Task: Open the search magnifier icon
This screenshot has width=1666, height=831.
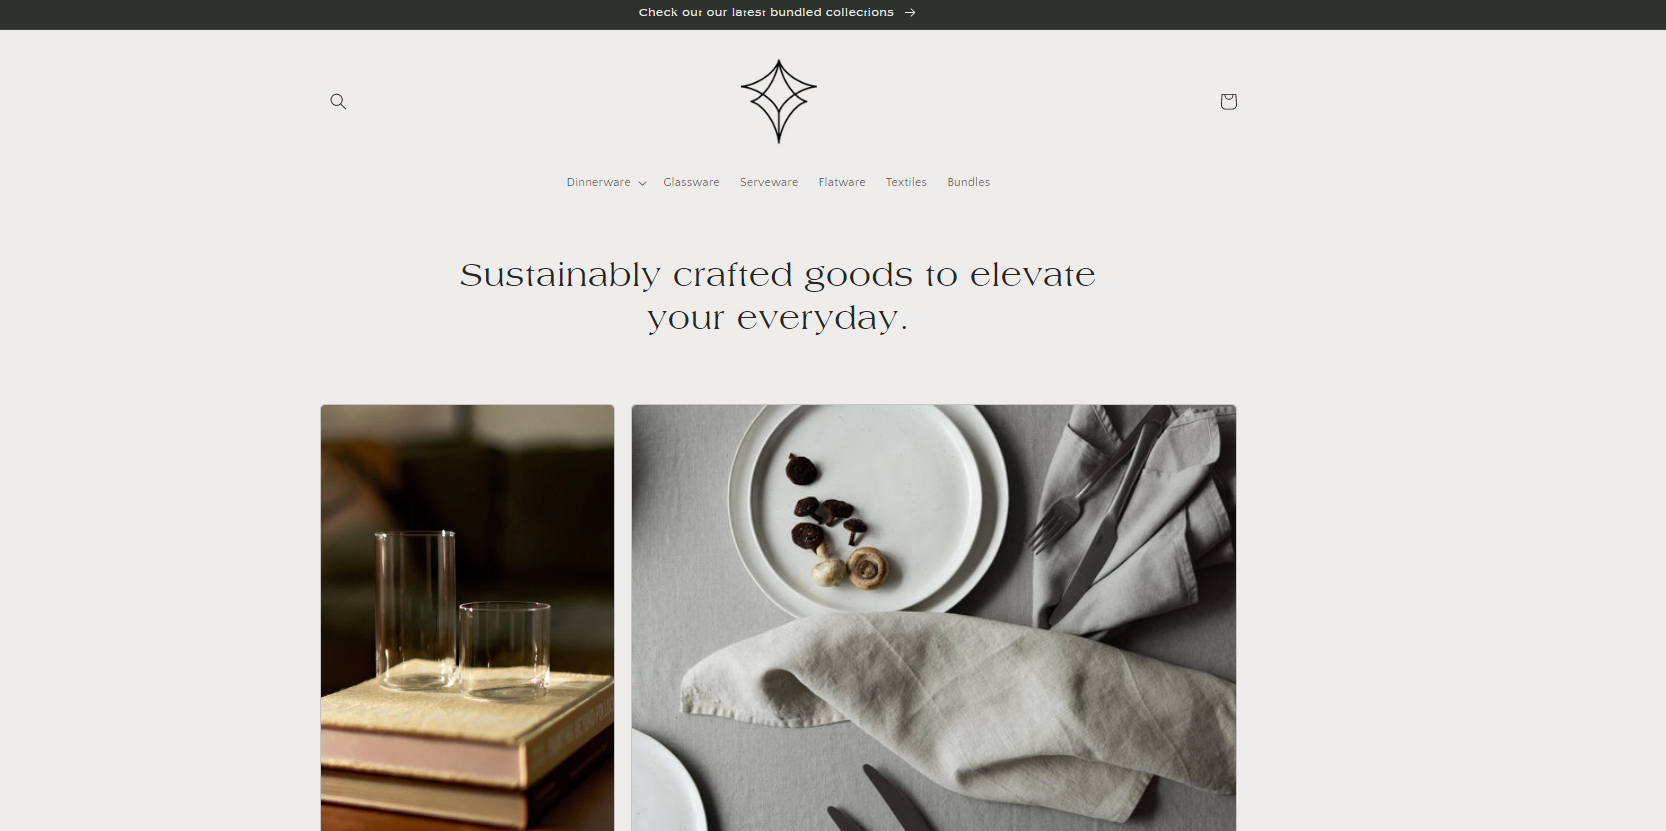Action: [338, 101]
